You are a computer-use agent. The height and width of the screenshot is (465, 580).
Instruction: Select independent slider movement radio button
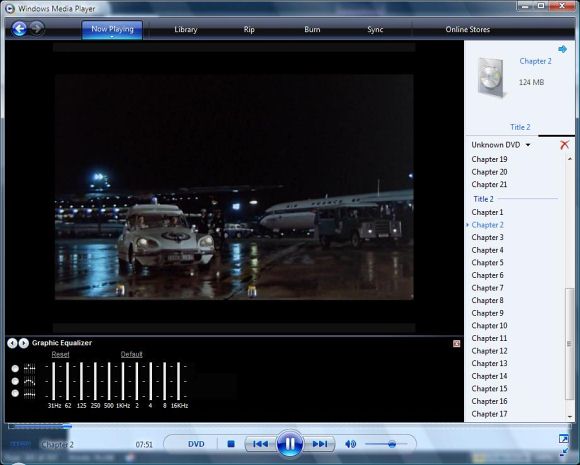tap(15, 368)
